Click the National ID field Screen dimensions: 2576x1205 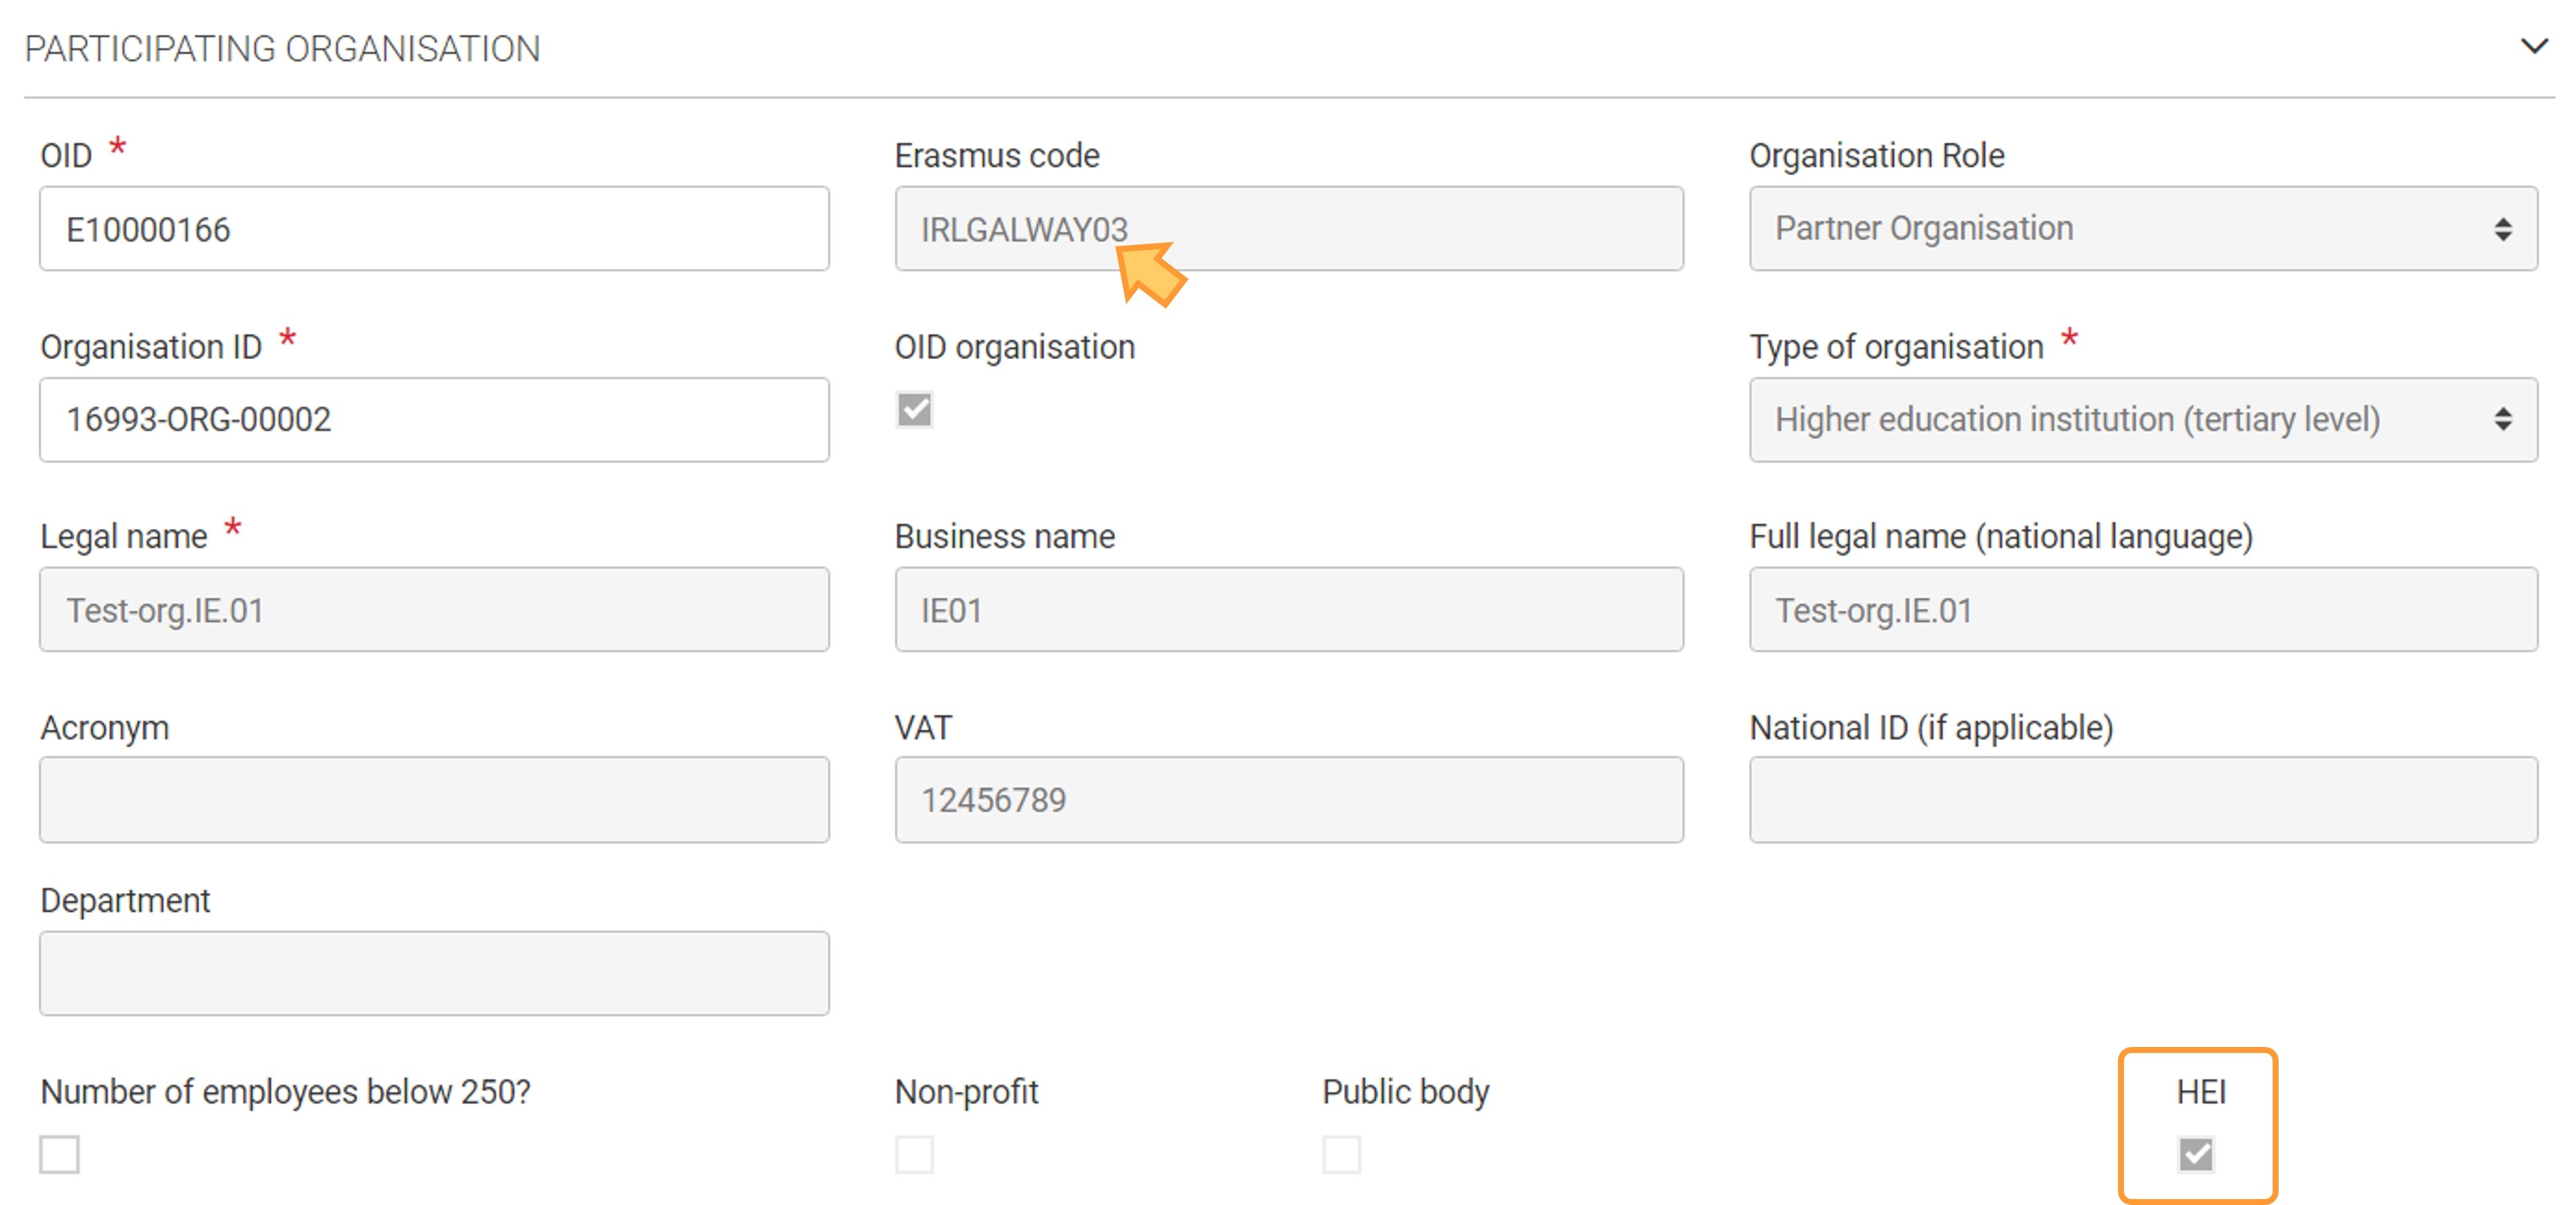[2143, 799]
